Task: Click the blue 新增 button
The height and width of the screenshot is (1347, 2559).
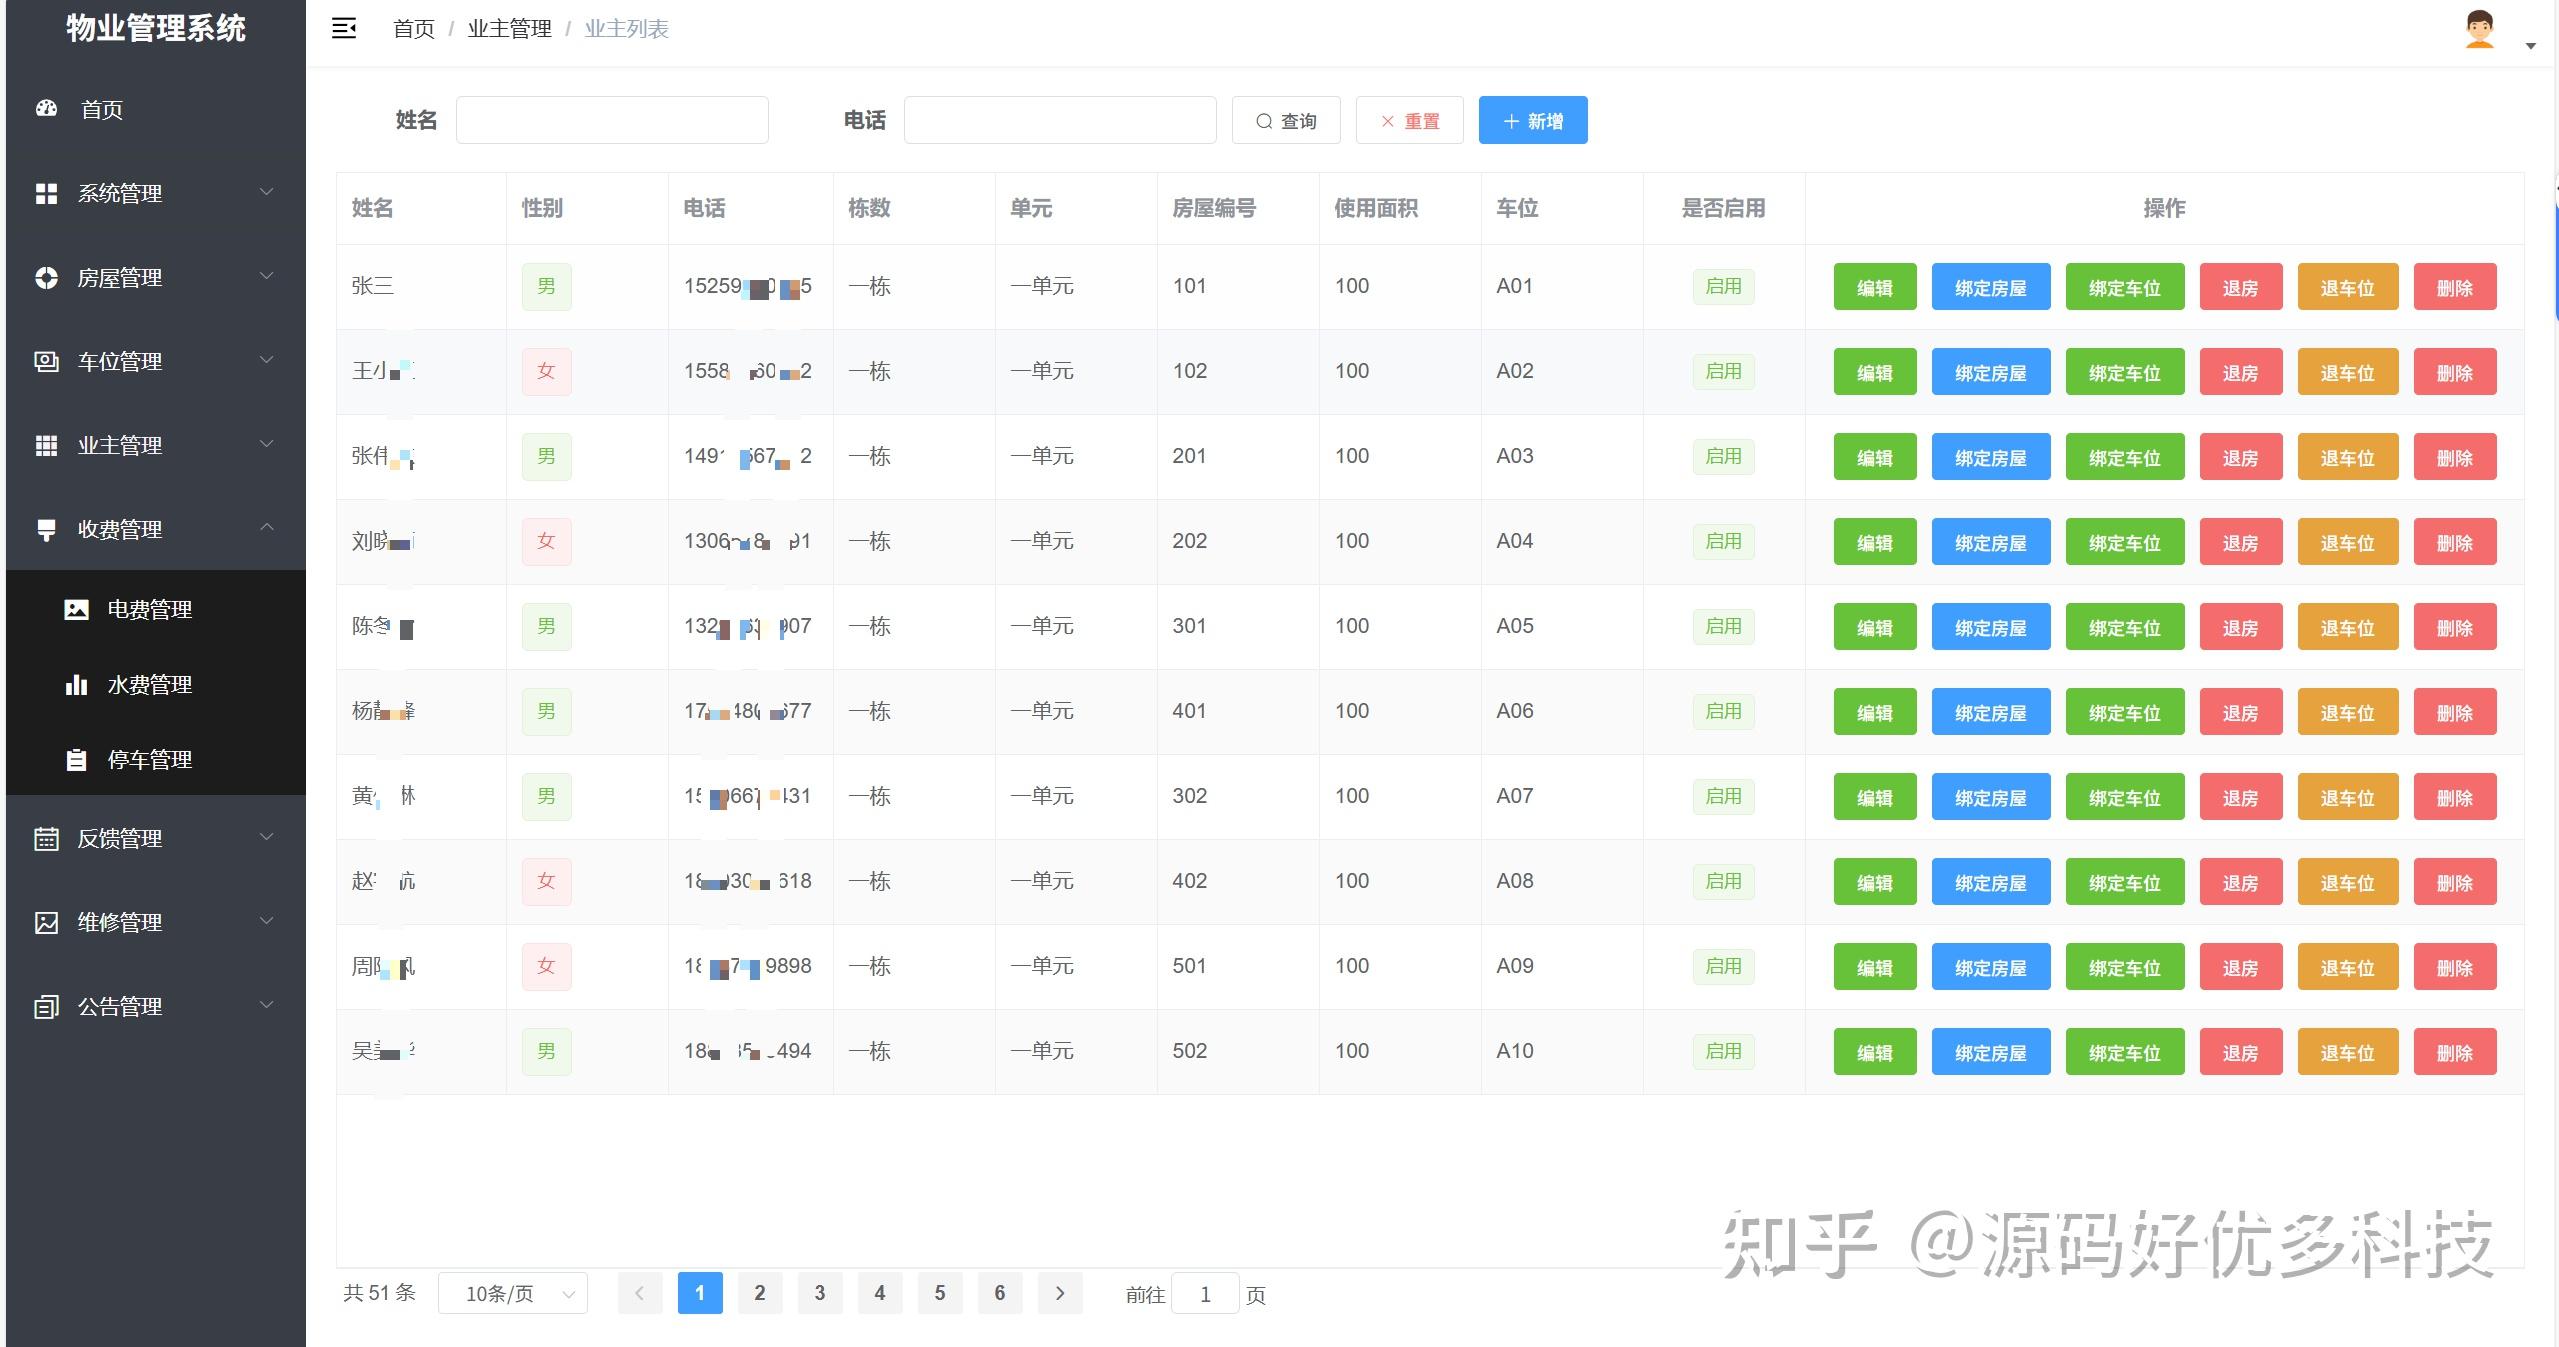Action: (1533, 120)
